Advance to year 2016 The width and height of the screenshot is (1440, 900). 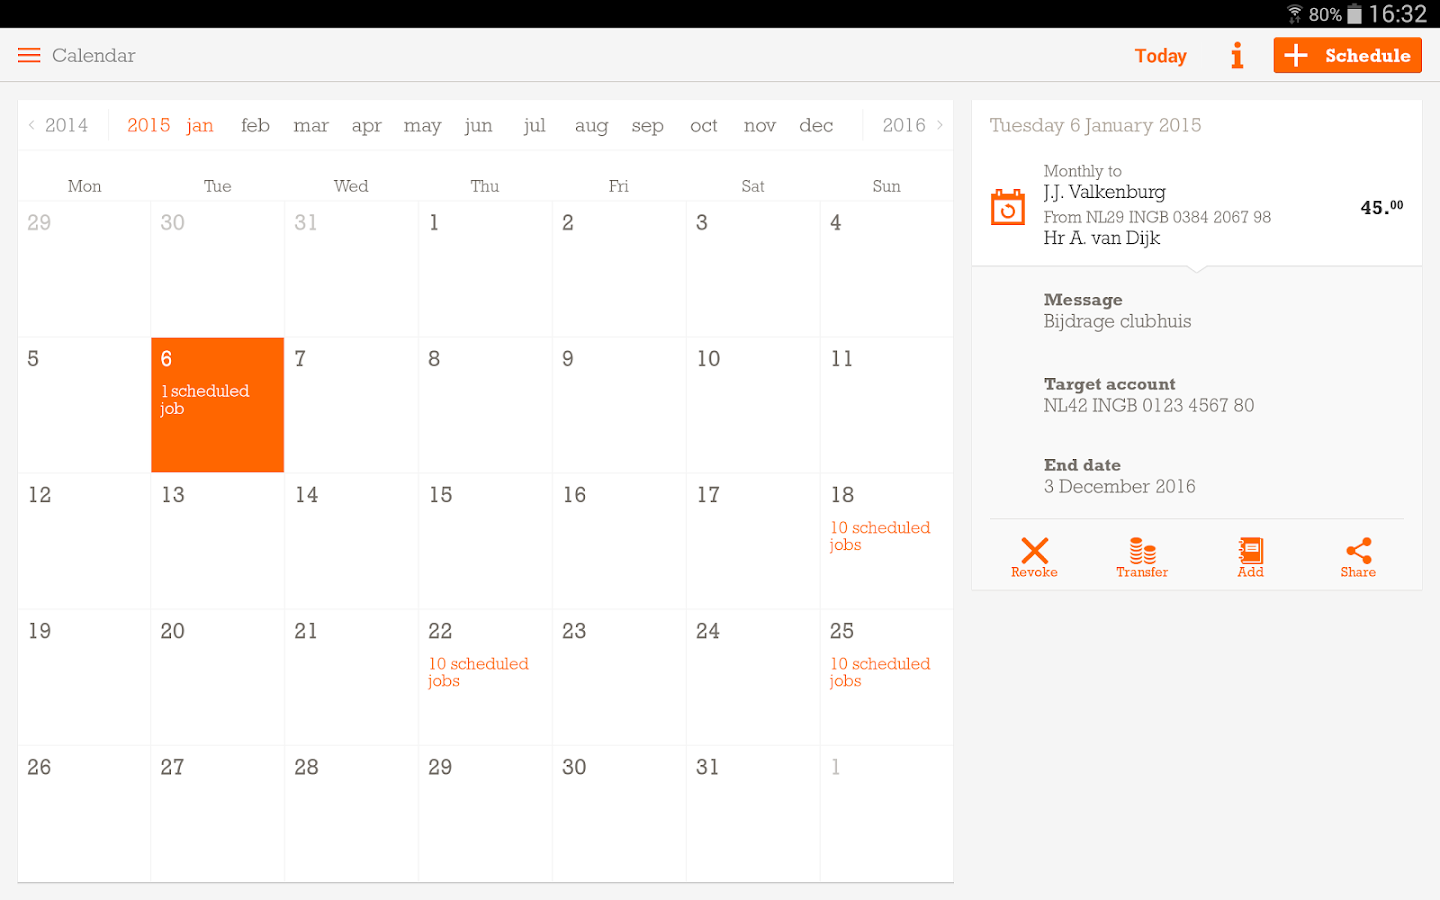tap(913, 125)
